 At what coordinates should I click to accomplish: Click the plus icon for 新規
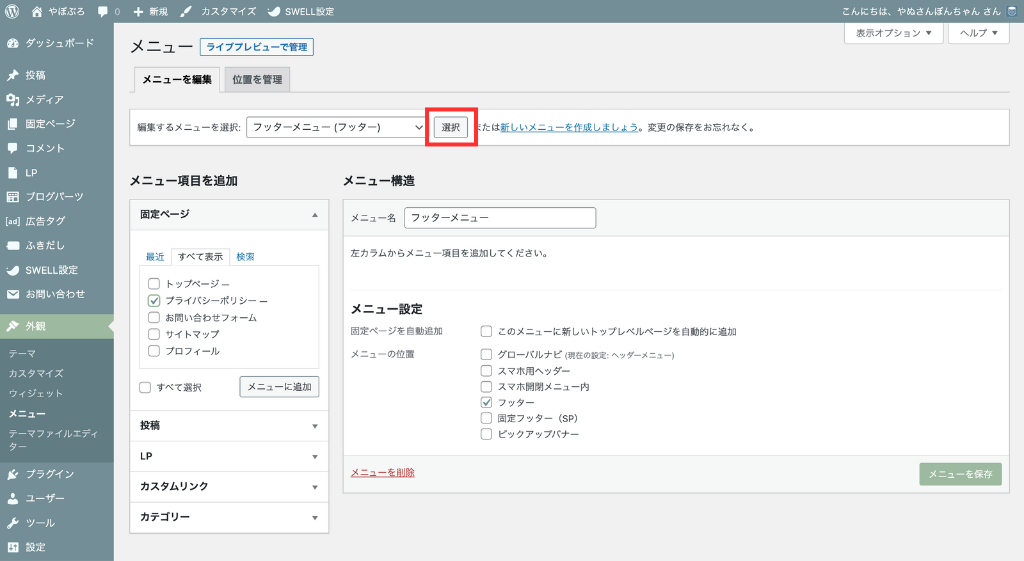(138, 12)
